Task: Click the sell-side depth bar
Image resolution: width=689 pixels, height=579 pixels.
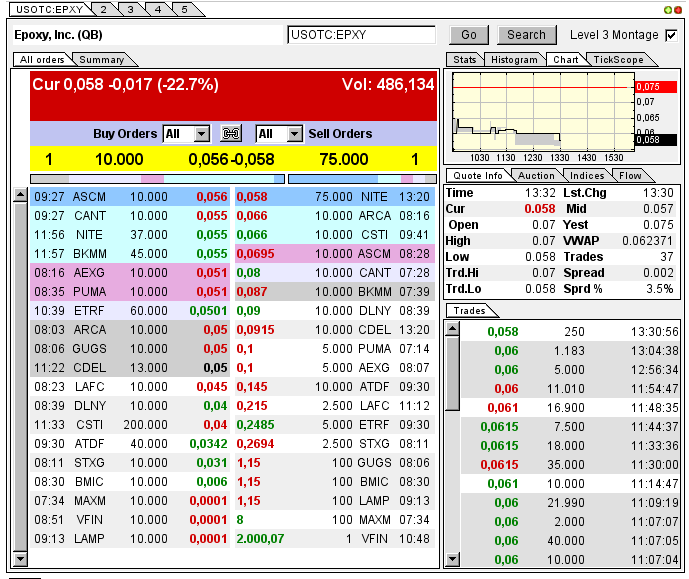Action: (x=363, y=179)
